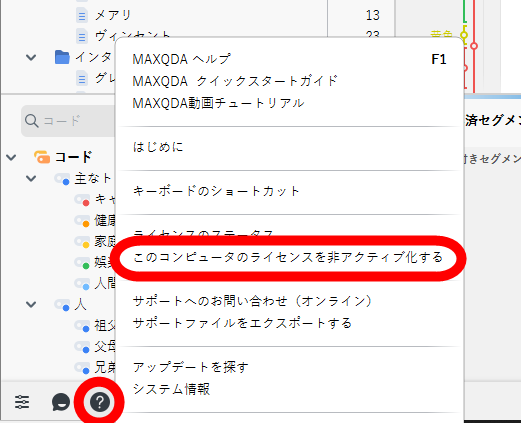Click the green-dot 娯楽 code icon
This screenshot has width=521, height=423.
tap(82, 263)
